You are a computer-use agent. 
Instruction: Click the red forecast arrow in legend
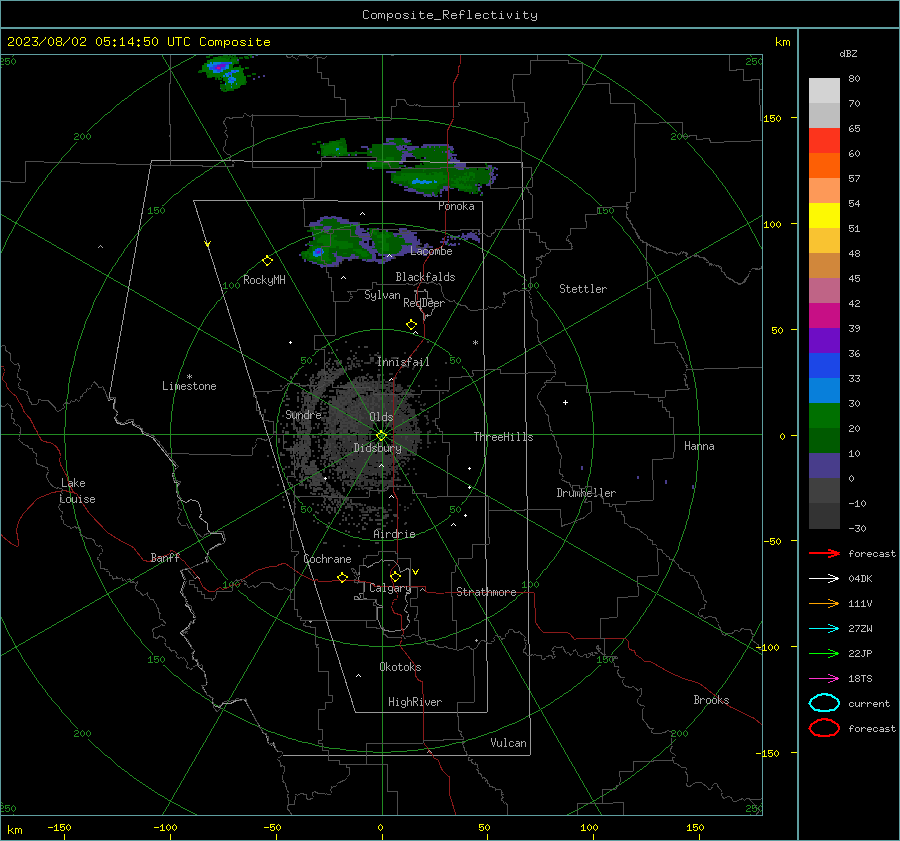(x=824, y=553)
